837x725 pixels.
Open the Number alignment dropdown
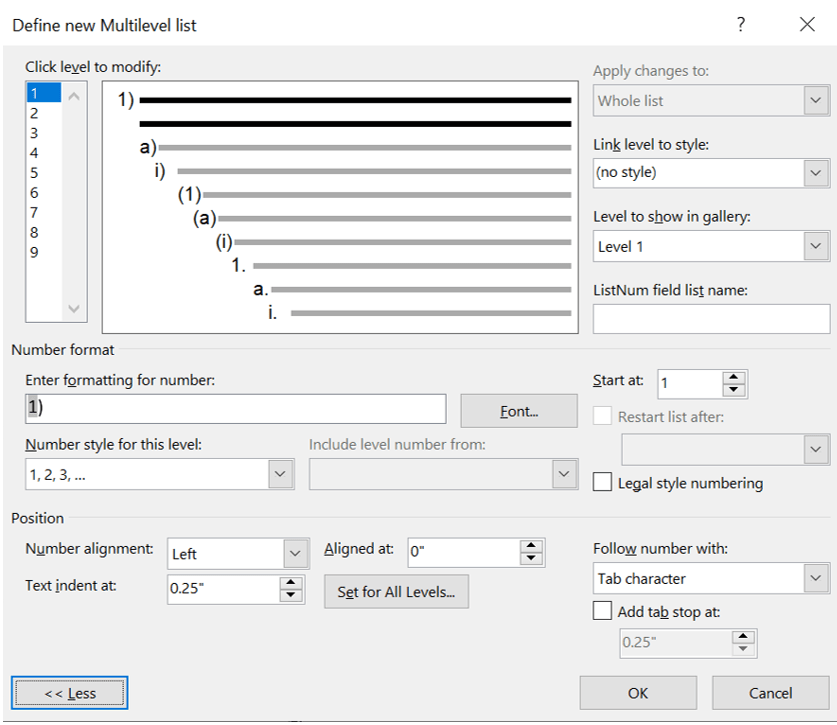tap(295, 553)
